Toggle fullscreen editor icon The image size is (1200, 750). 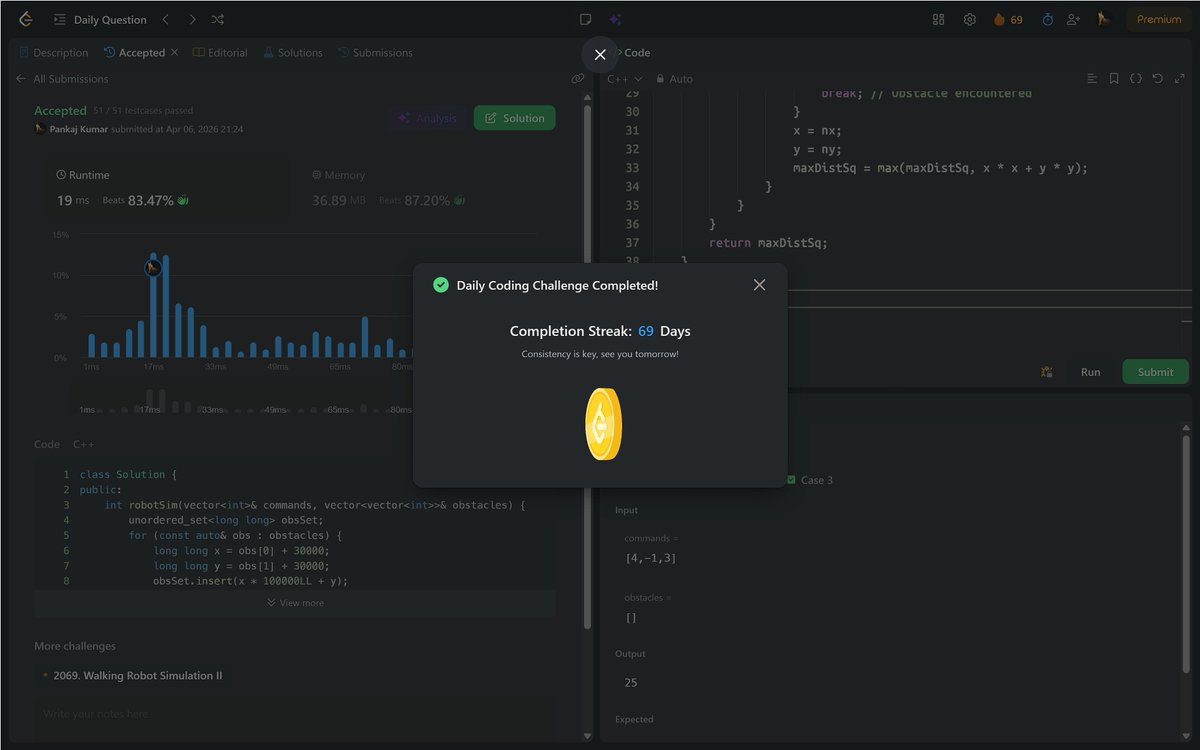[1179, 79]
